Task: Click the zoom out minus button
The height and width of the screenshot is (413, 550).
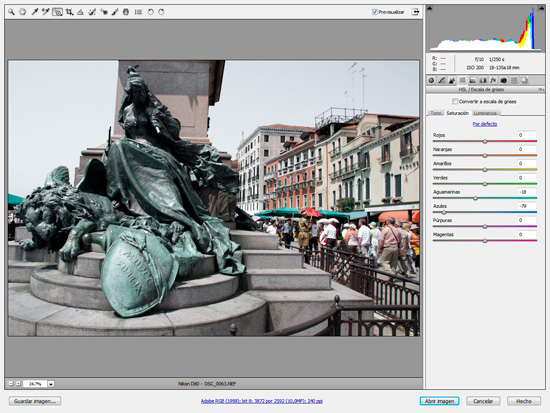Action: (11, 384)
